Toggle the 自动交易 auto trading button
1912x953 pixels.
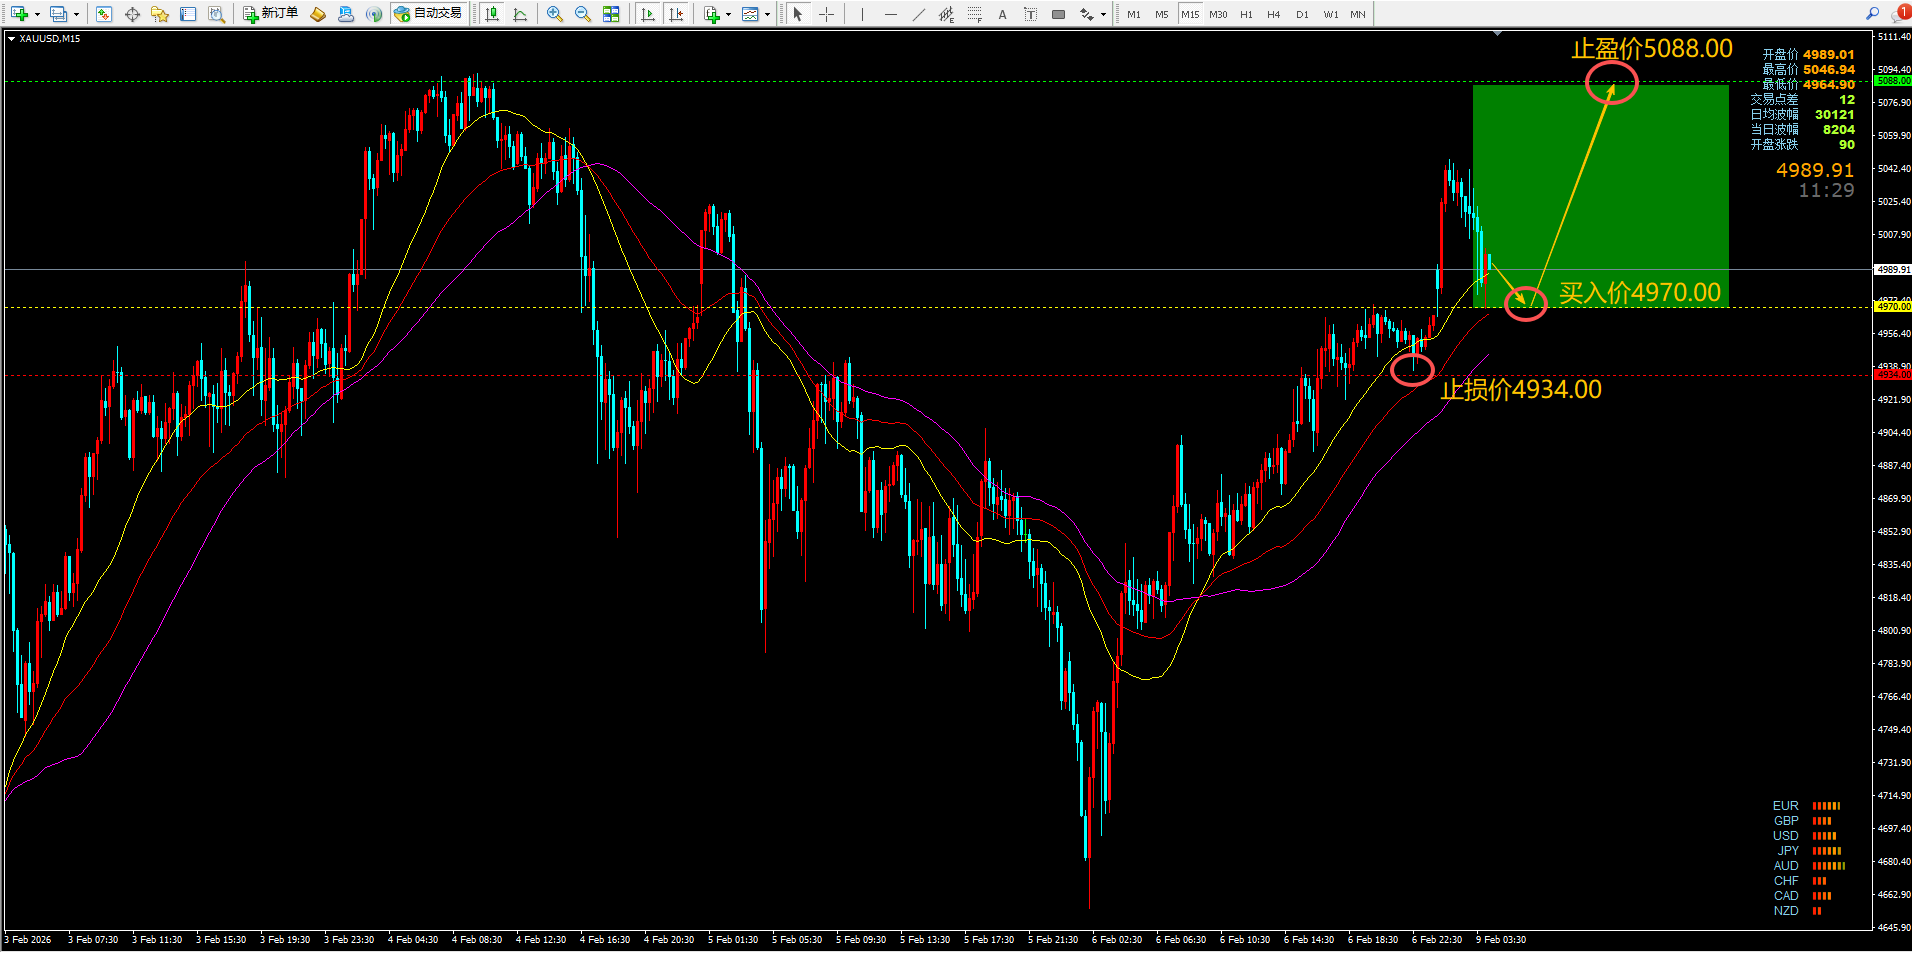coord(428,14)
